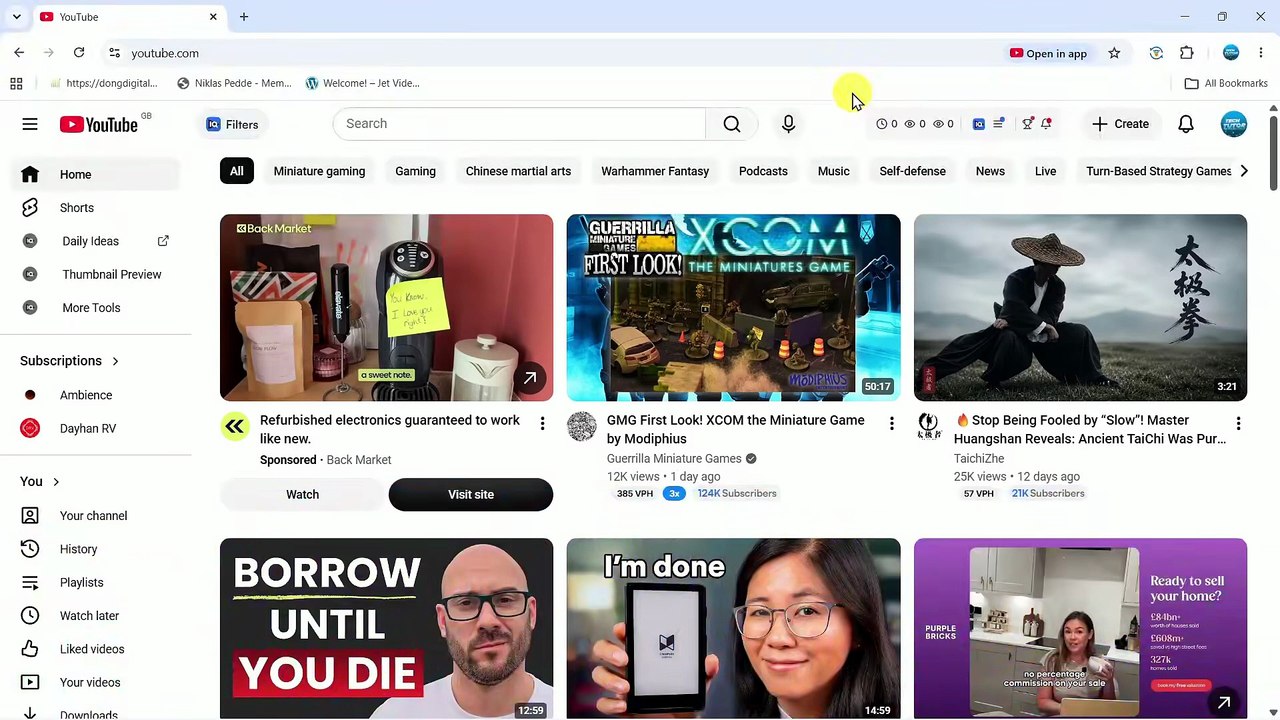Open Home in the sidebar
Image resolution: width=1280 pixels, height=720 pixels.
click(96, 174)
